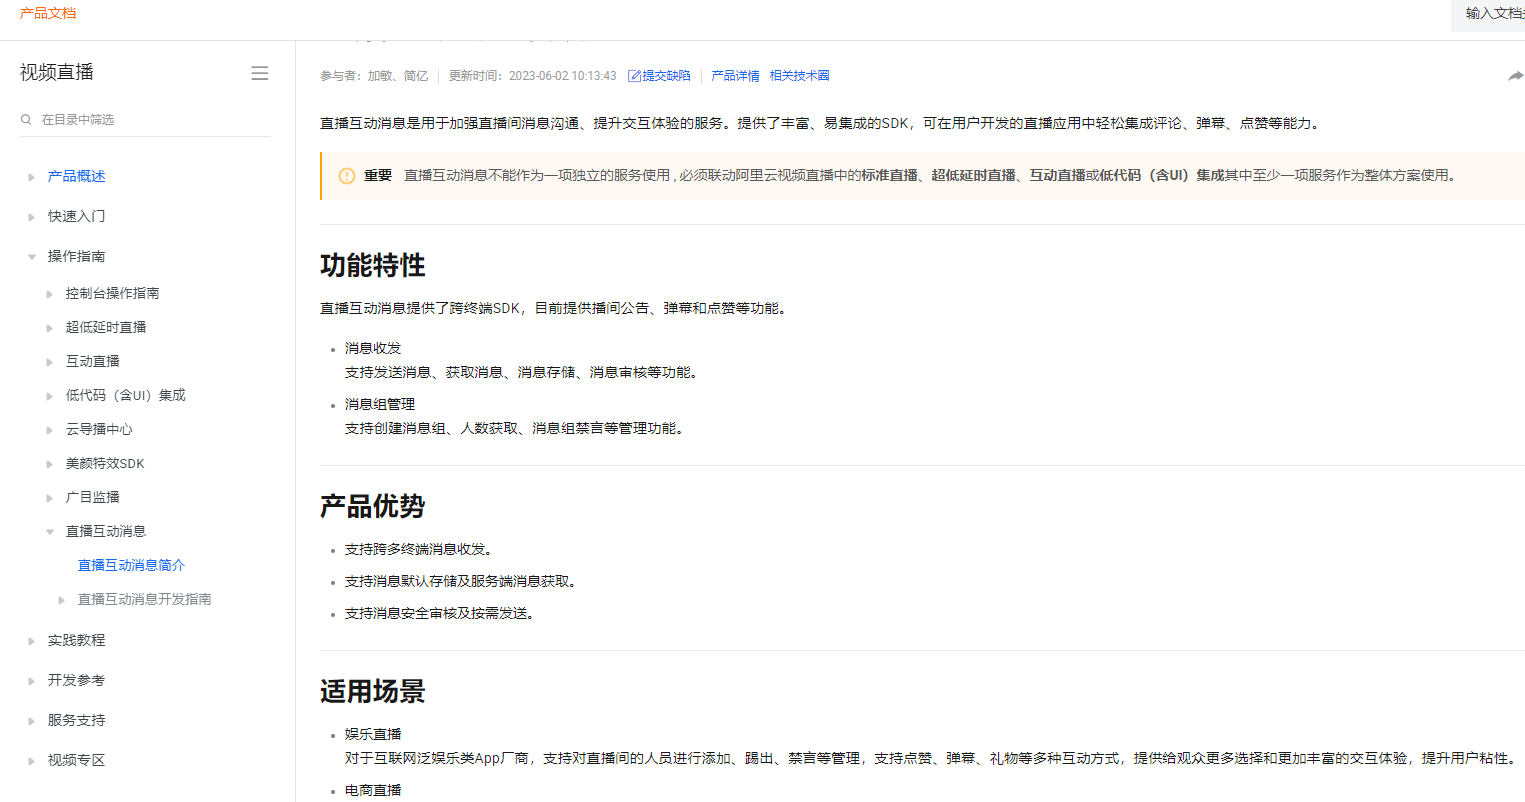The image size is (1525, 802).
Task: Expand the 低代码（含UI）集成 arrow
Action: 49,396
